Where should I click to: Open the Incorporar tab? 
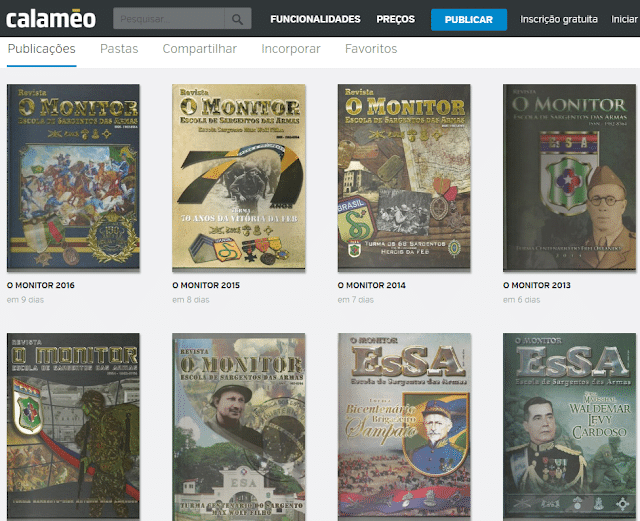coord(291,49)
